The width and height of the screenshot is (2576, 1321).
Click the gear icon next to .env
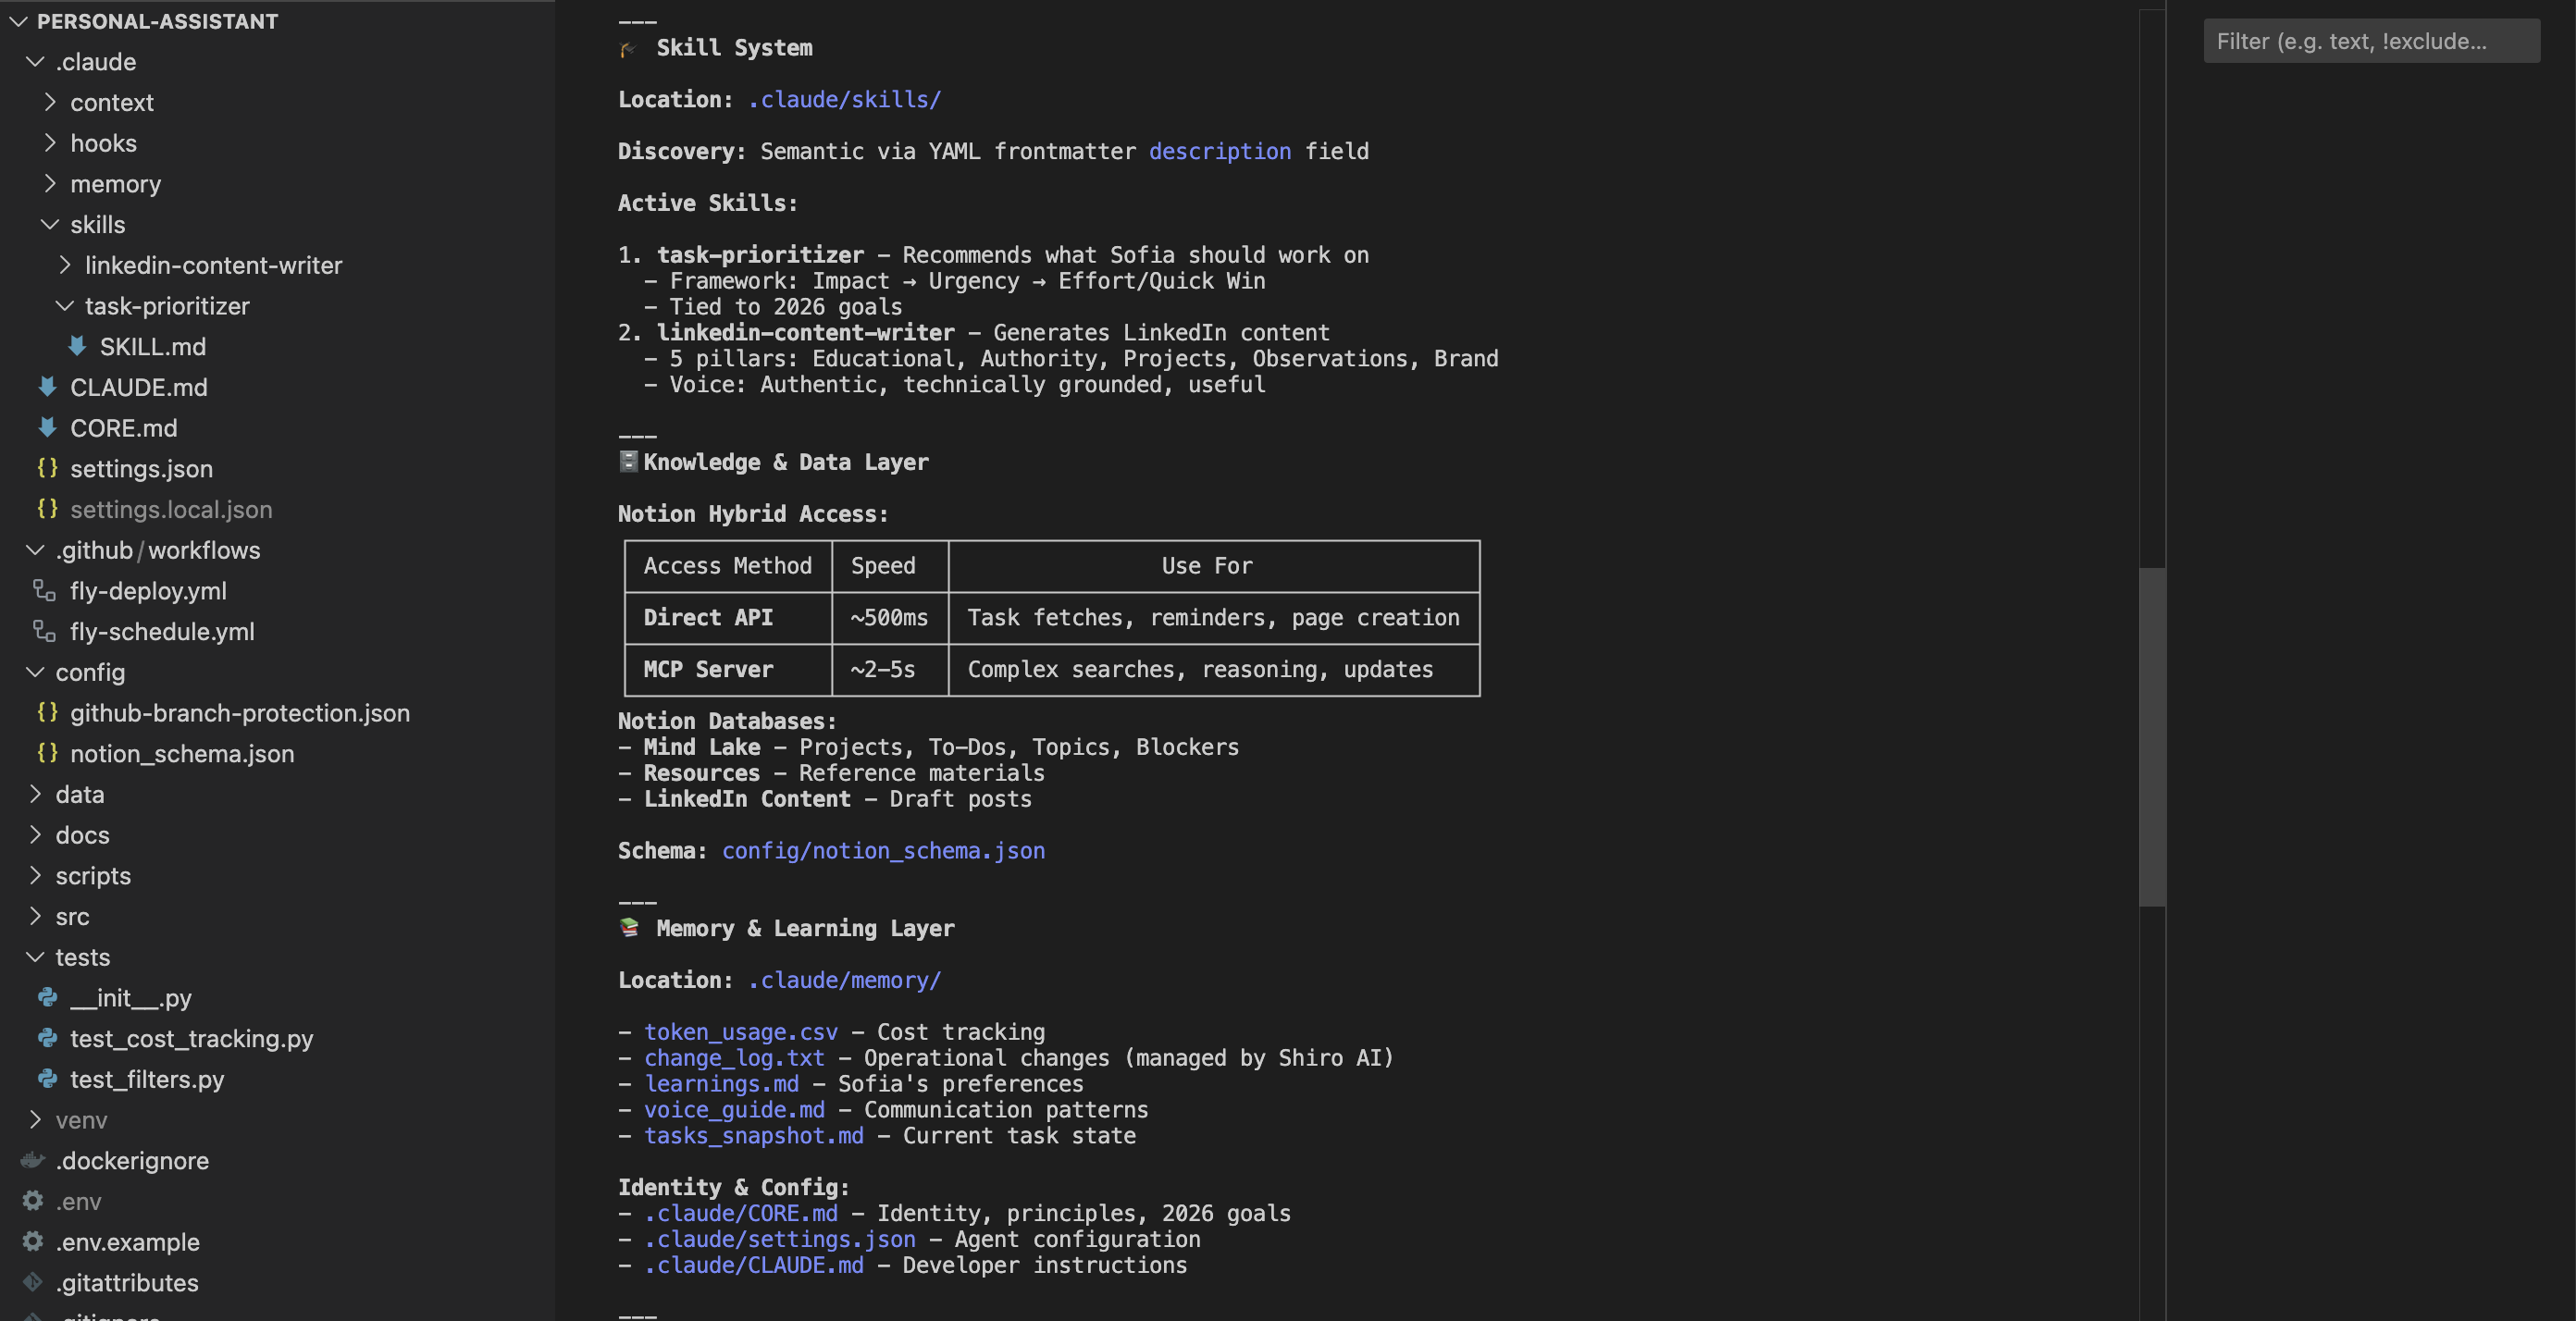[32, 1201]
